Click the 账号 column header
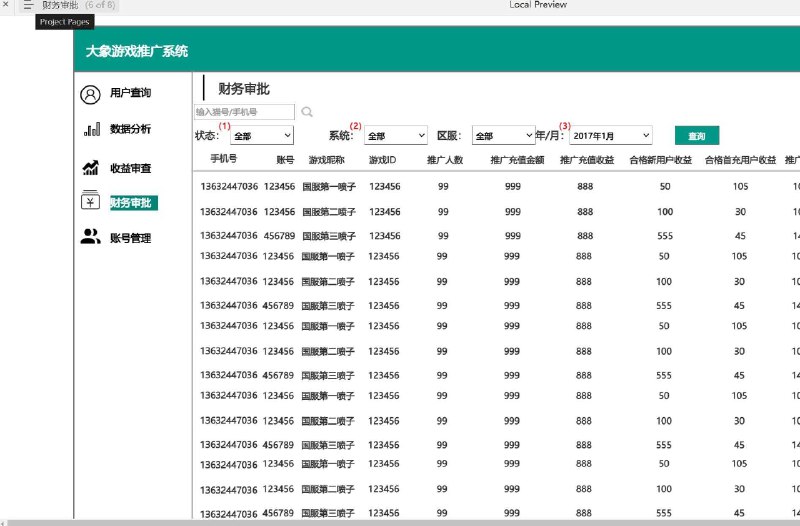Viewport: 800px width, 526px height. (x=285, y=160)
